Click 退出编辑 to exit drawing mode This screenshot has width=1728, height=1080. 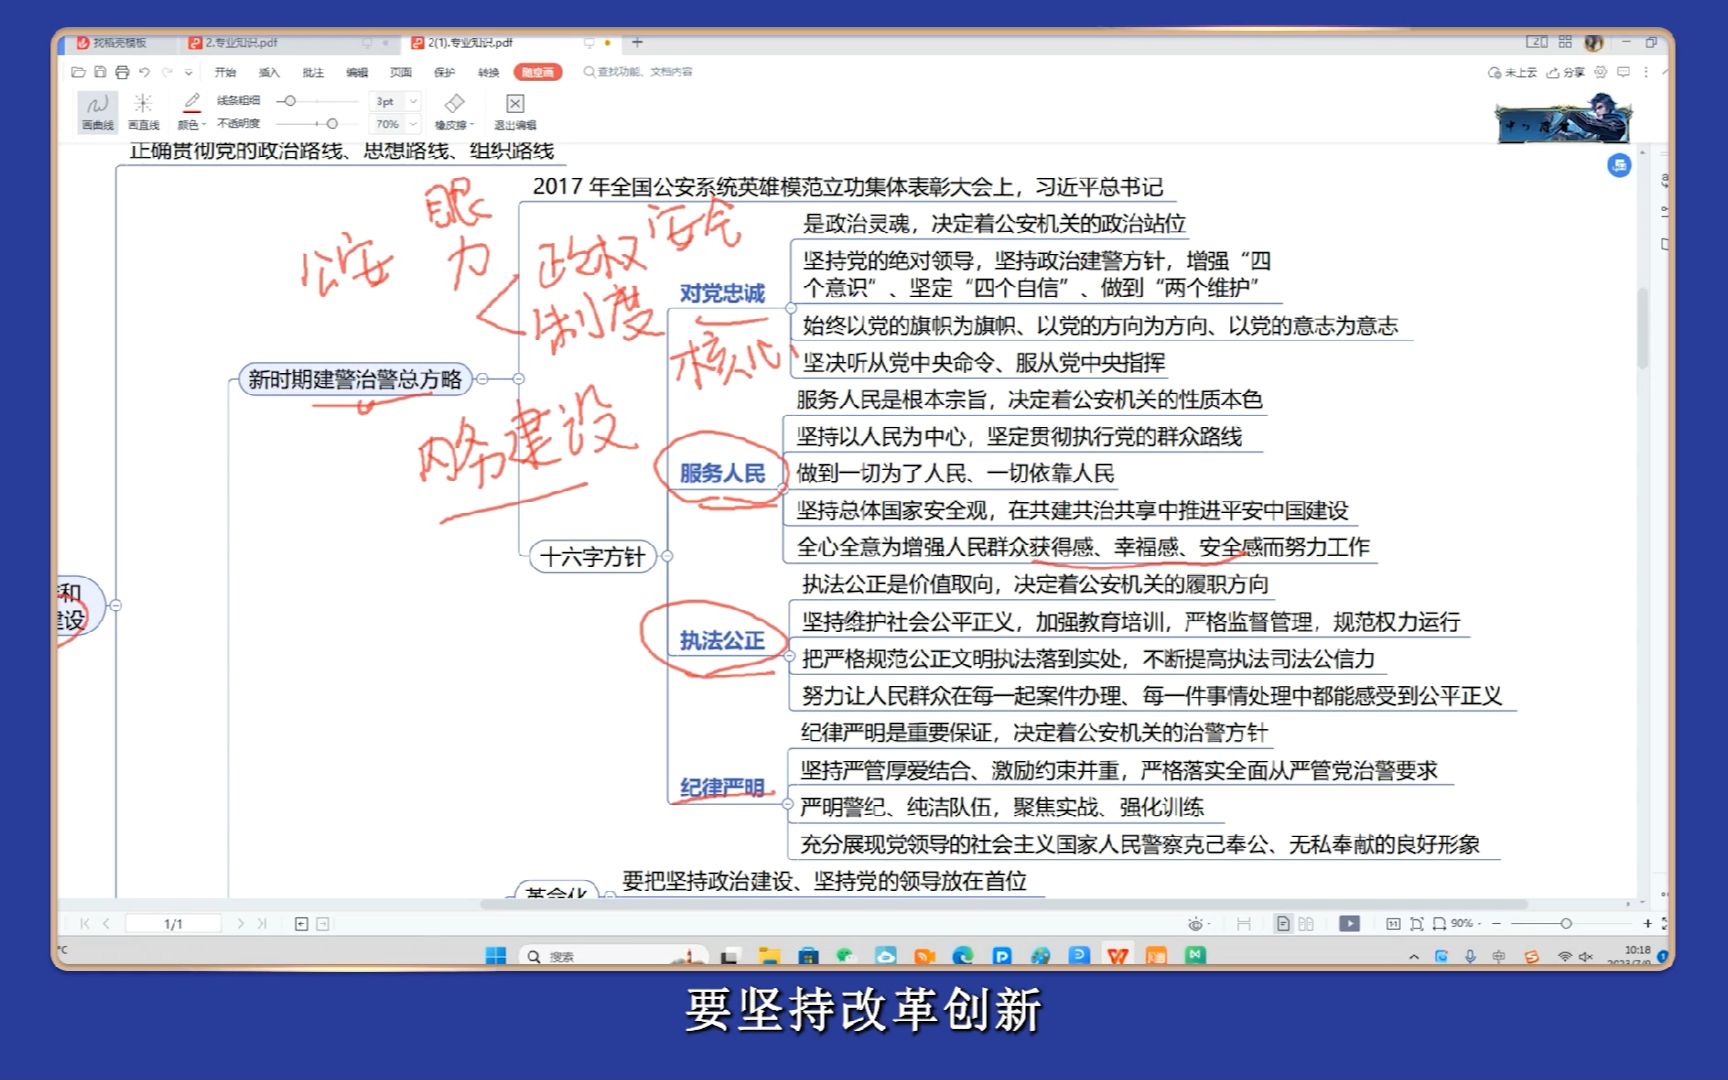click(x=515, y=111)
